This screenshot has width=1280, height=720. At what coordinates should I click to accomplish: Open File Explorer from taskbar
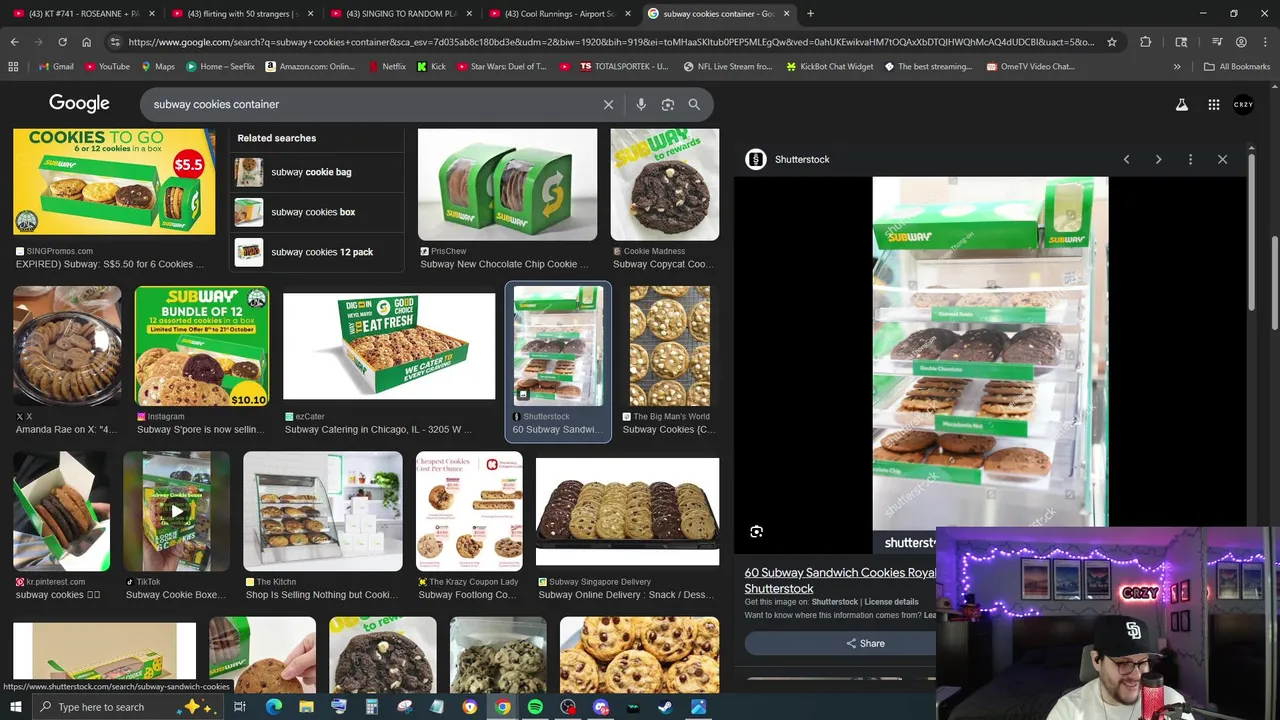pos(306,707)
